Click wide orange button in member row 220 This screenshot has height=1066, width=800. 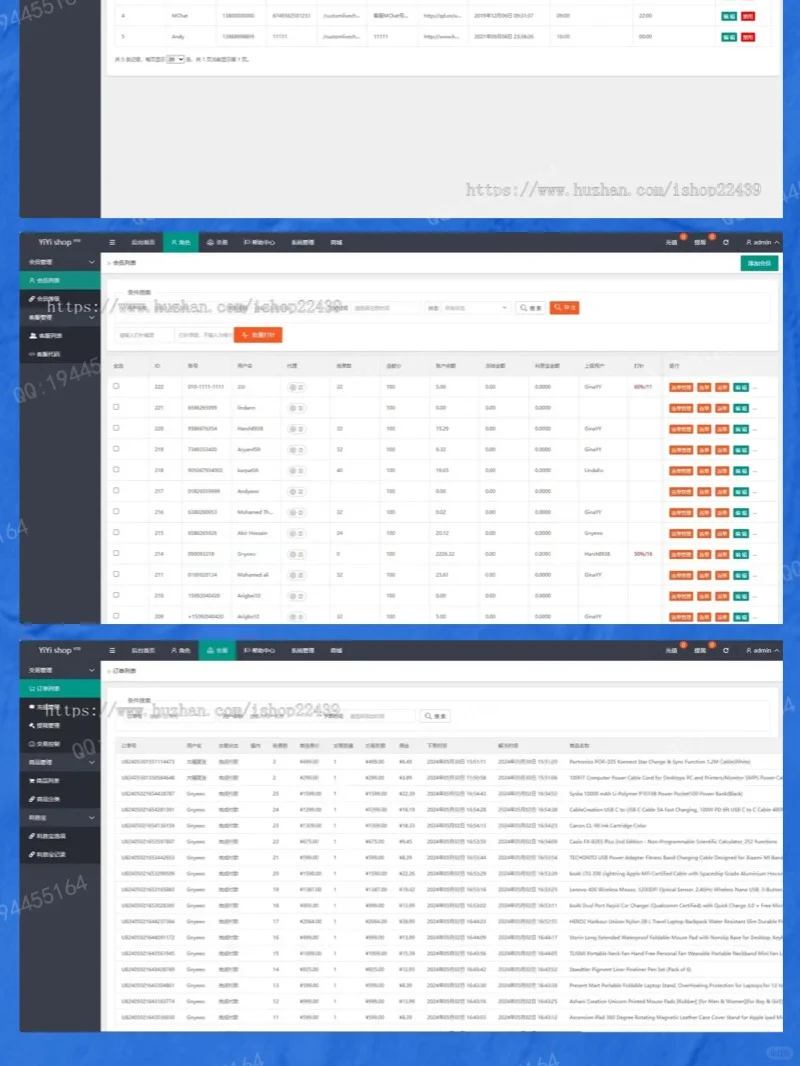pyautogui.click(x=681, y=429)
